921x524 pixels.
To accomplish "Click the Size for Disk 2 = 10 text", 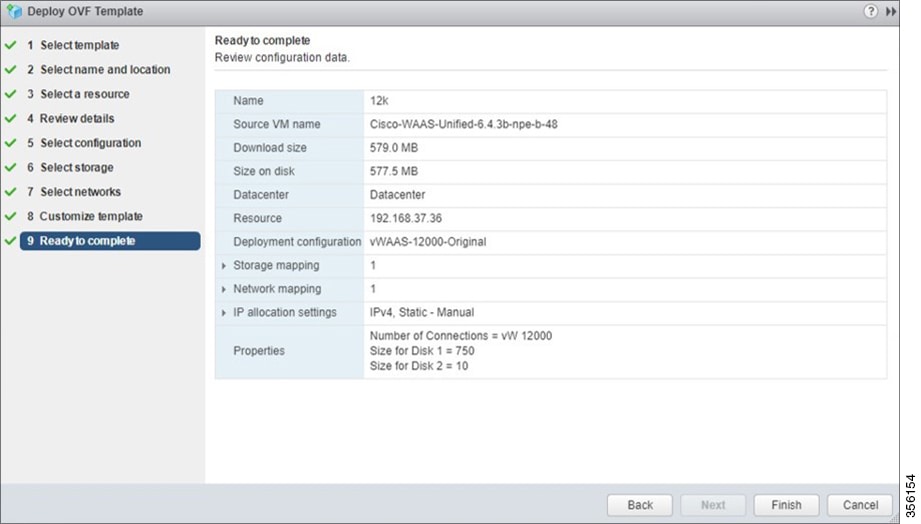I will [x=419, y=366].
